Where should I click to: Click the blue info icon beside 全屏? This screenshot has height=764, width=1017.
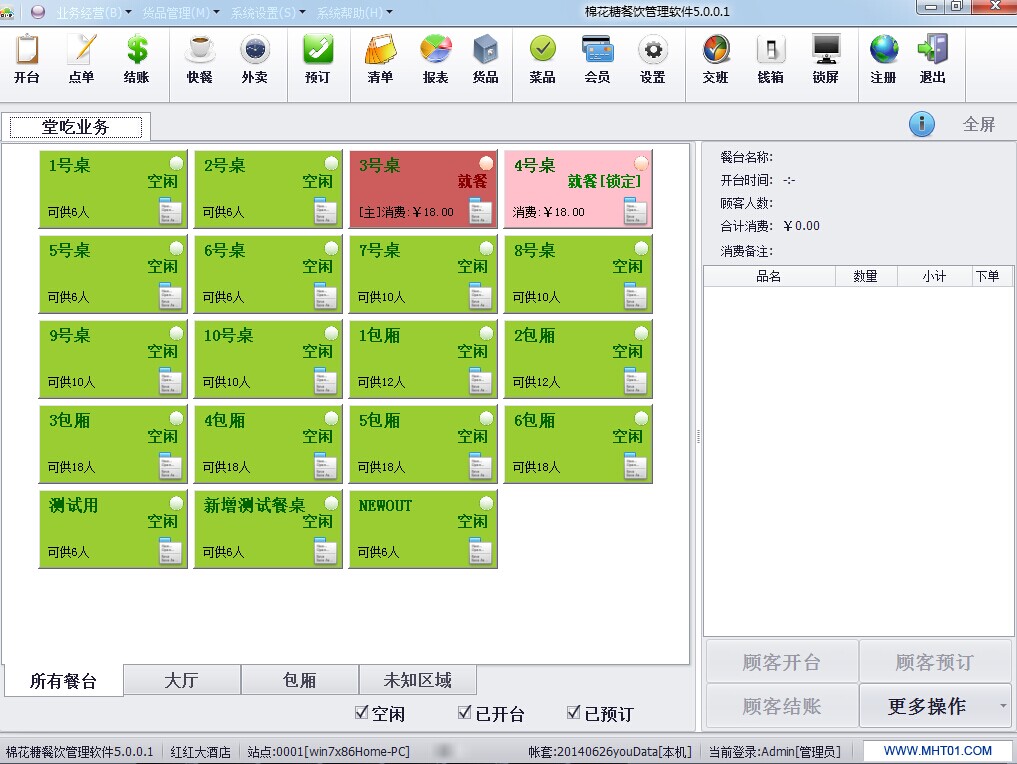click(x=922, y=124)
